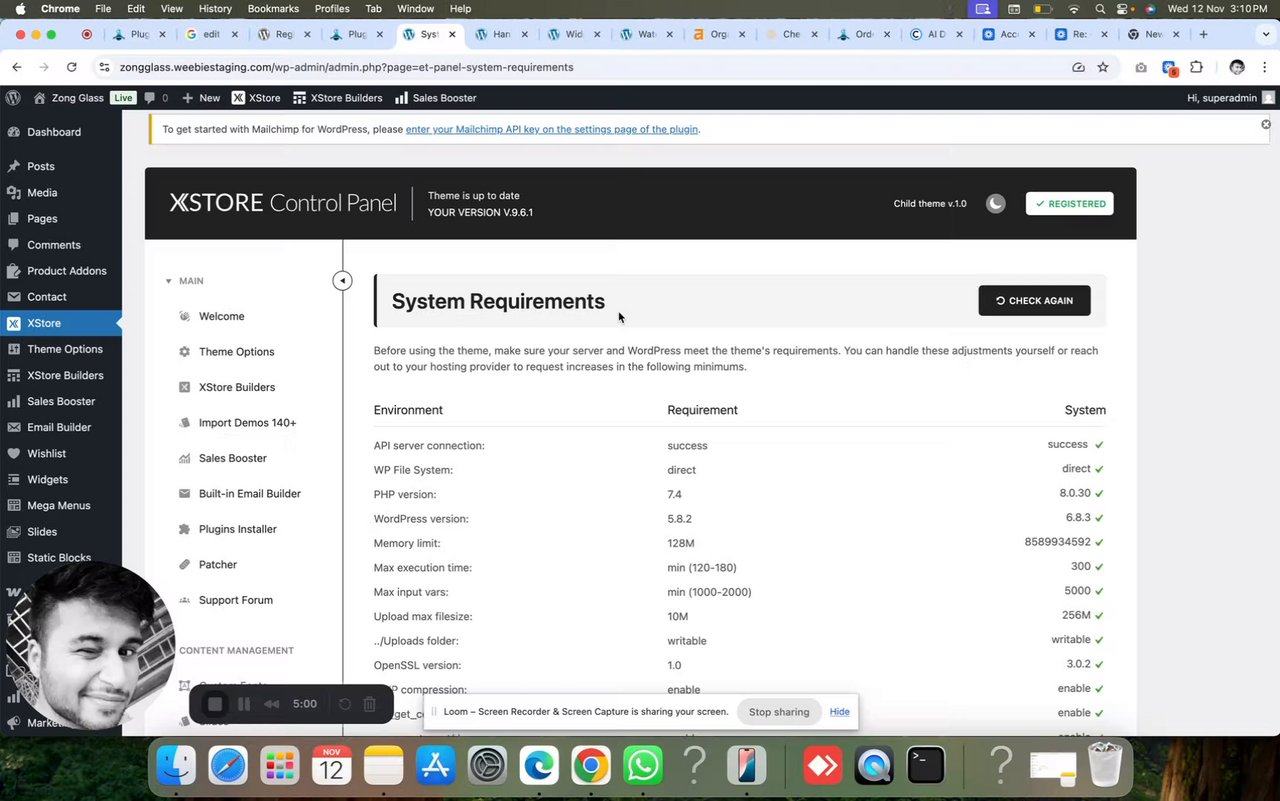This screenshot has height=801, width=1280.
Task: Open Finder from the dock
Action: [176, 767]
